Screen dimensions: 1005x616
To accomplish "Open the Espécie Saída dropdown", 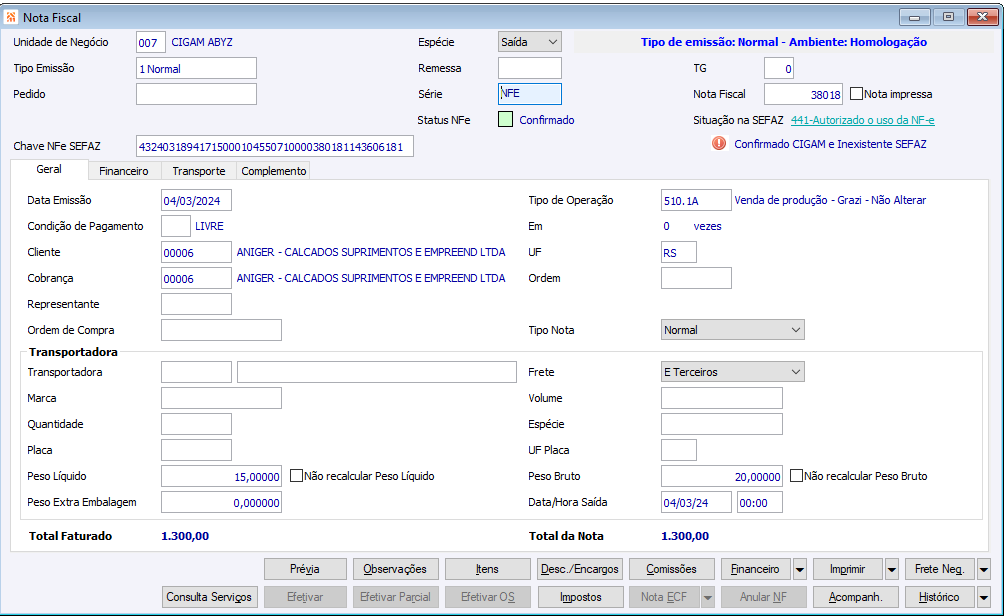I will (529, 42).
